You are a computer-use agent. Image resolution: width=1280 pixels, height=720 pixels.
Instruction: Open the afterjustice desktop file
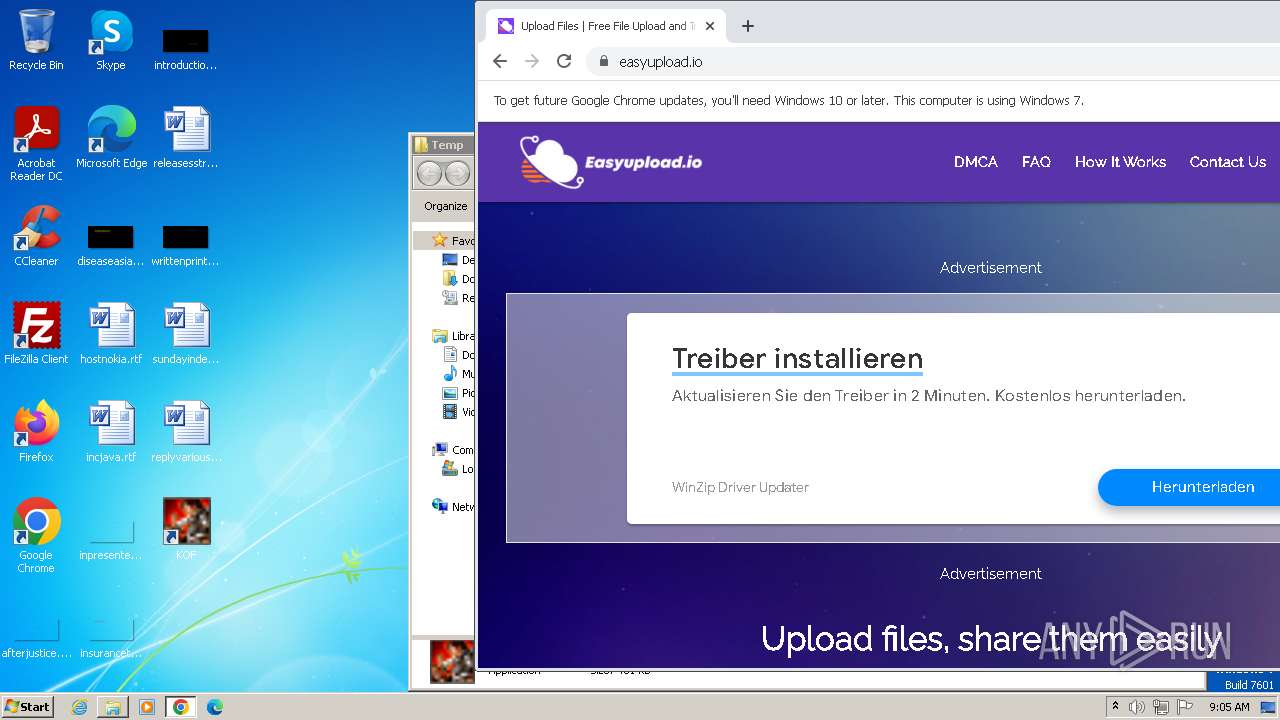(36, 636)
